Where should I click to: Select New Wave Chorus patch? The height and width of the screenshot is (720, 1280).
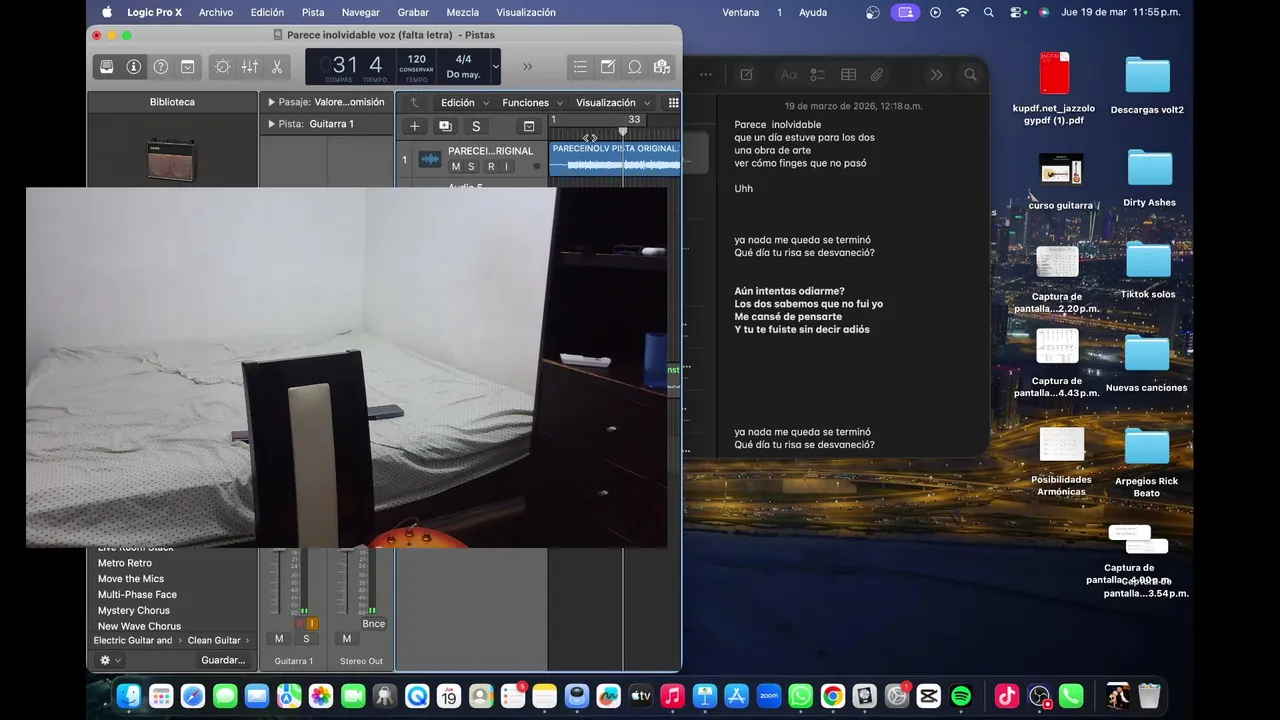point(139,626)
